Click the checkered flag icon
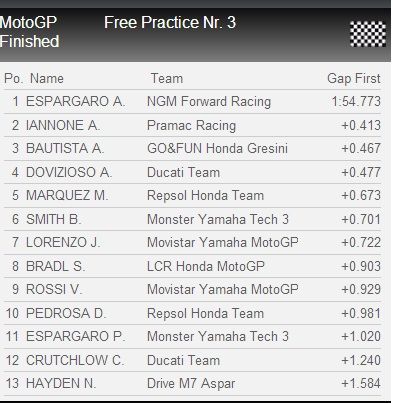Image resolution: width=393 pixels, height=403 pixels. [x=368, y=34]
